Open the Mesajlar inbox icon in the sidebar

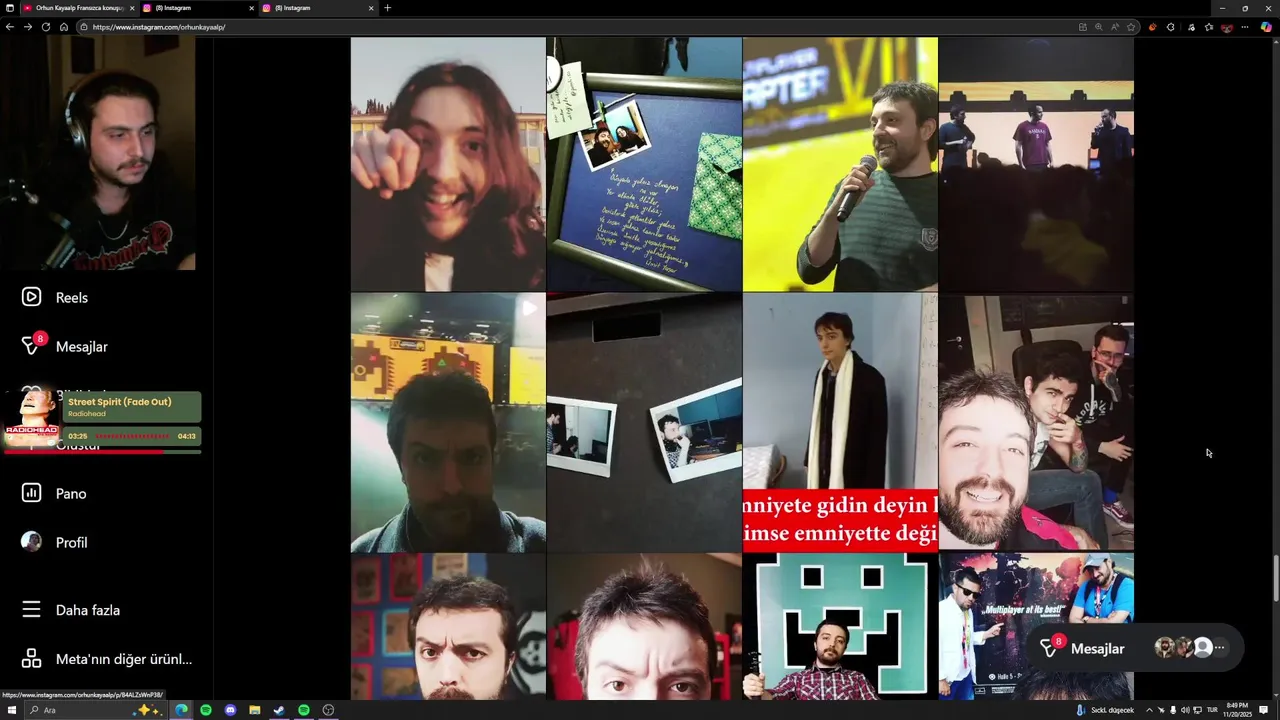[32, 346]
